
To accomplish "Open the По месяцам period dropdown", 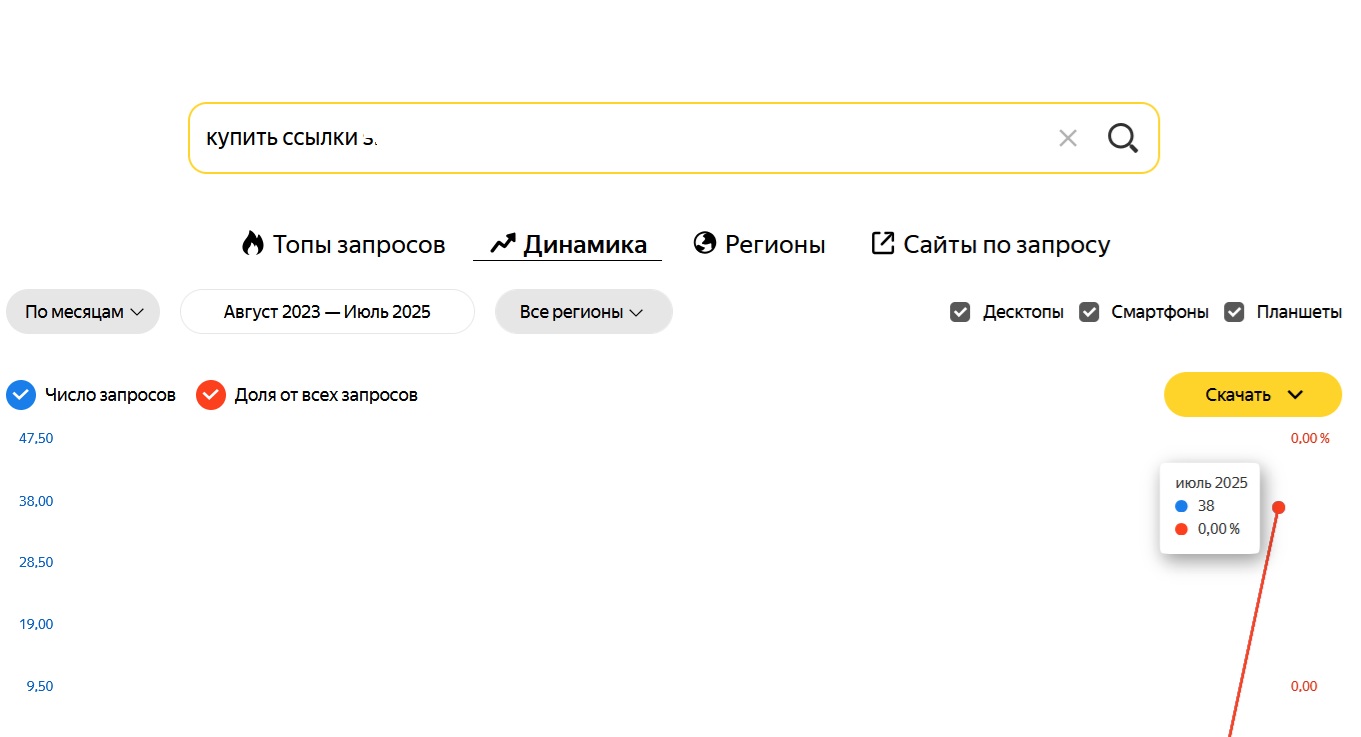I will 83,312.
